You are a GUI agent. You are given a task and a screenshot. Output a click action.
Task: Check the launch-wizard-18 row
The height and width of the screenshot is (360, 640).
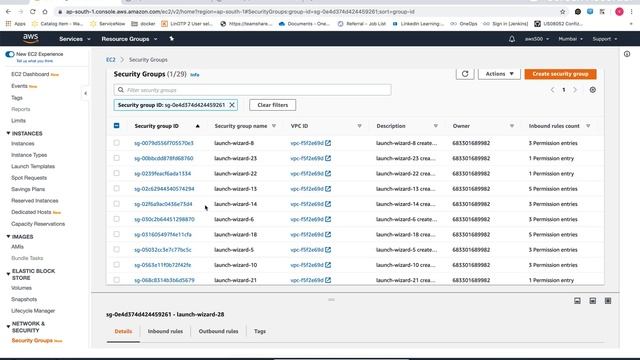pyautogui.click(x=117, y=234)
